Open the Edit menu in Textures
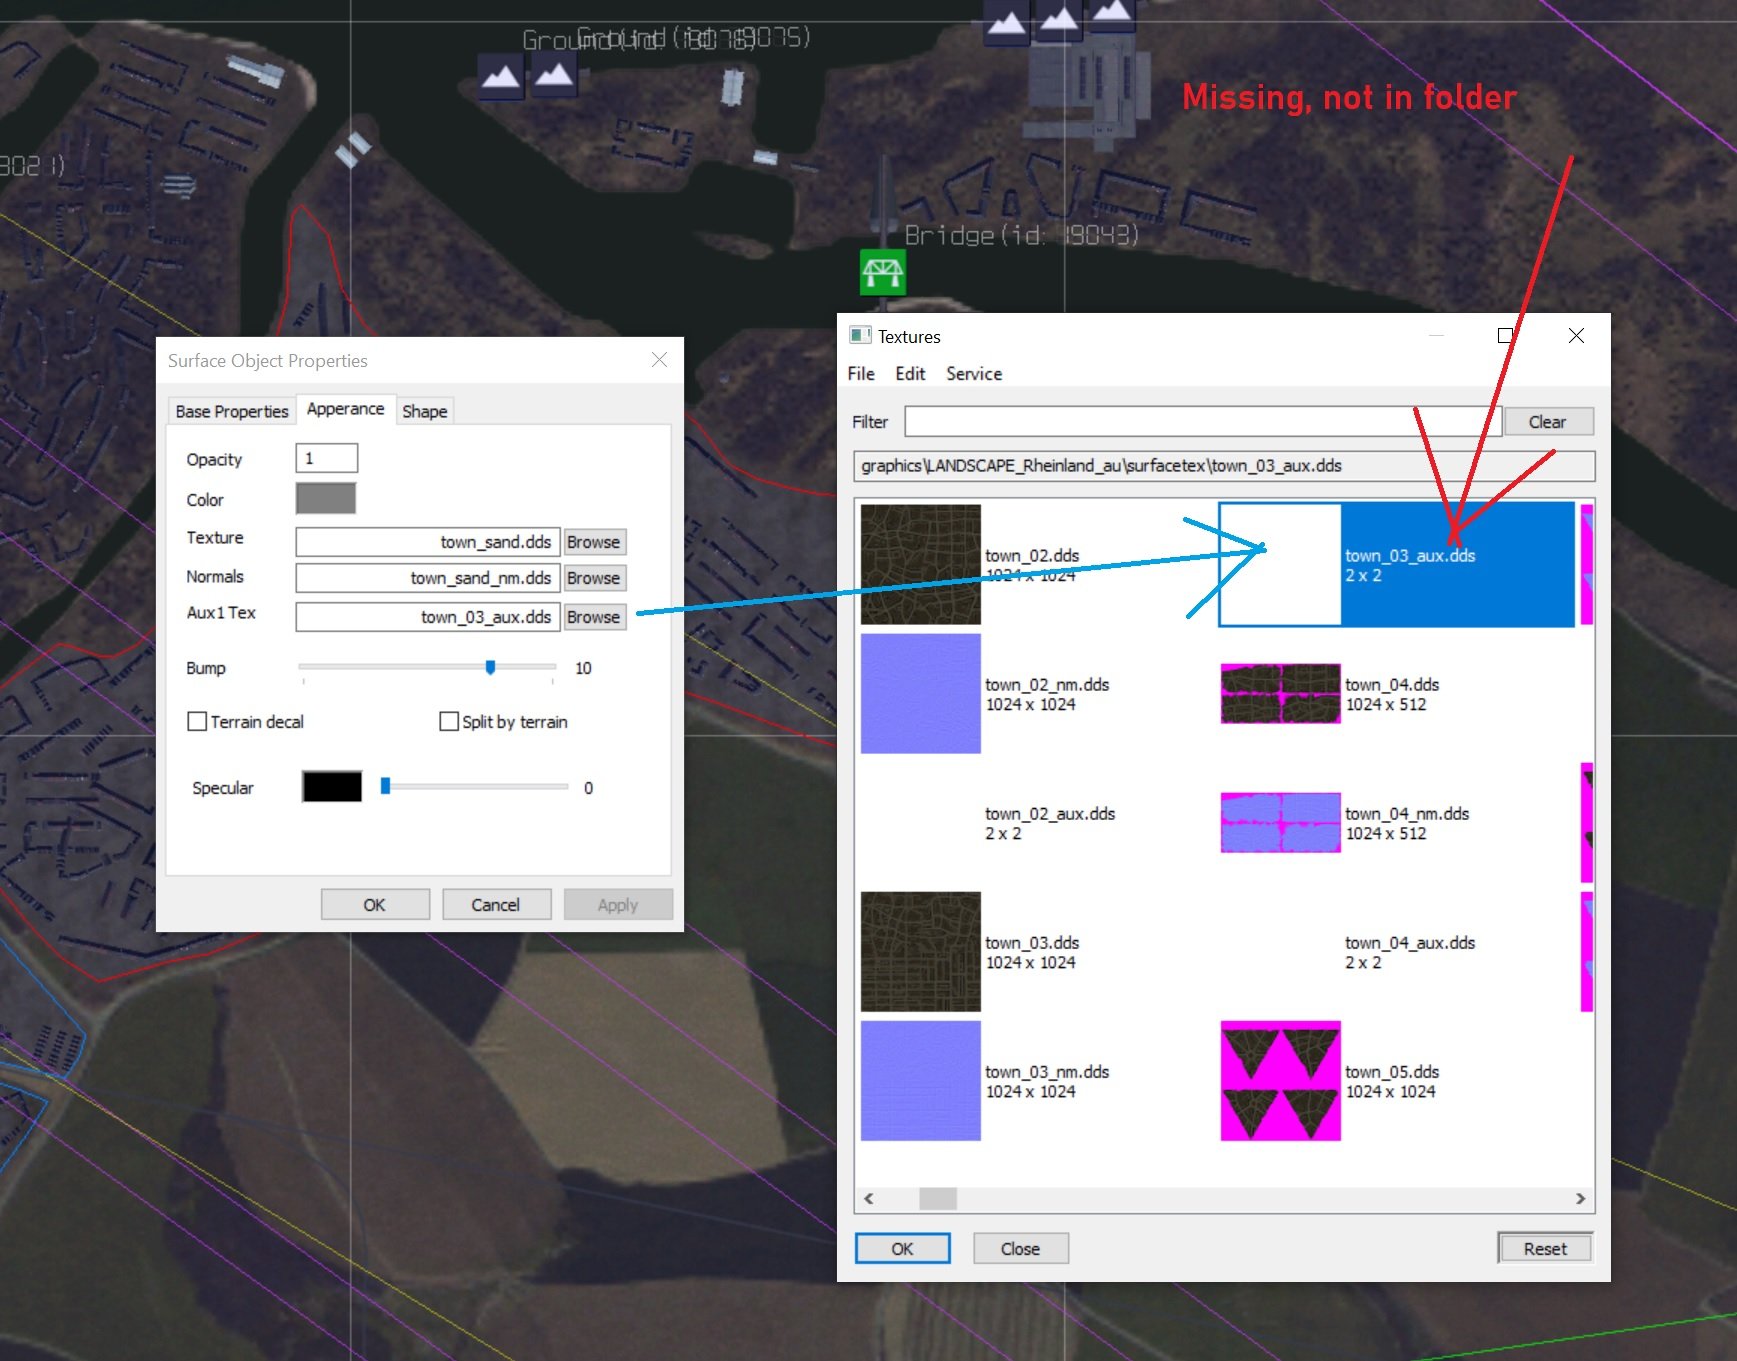 (x=910, y=373)
